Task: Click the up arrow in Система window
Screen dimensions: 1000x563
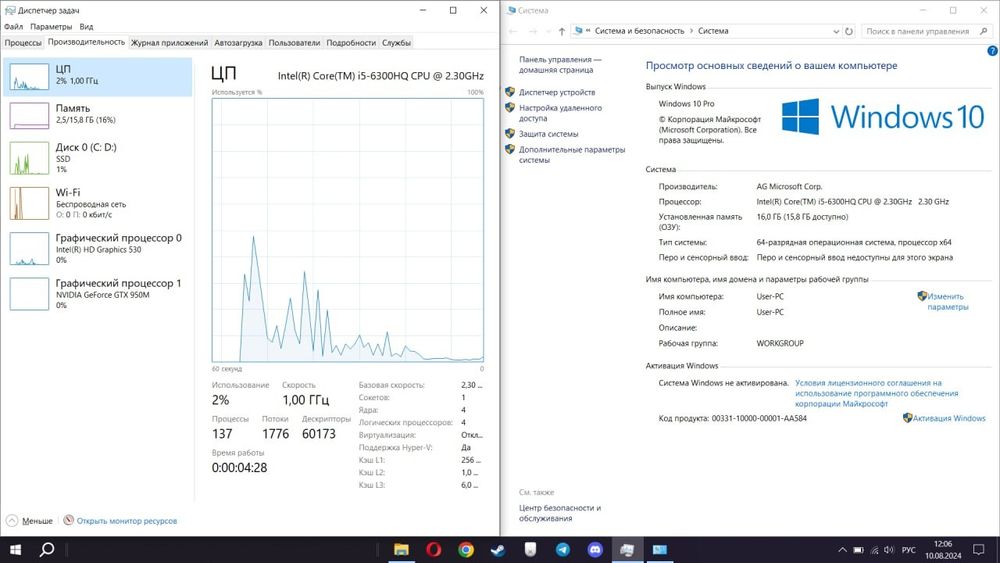Action: click(x=561, y=31)
